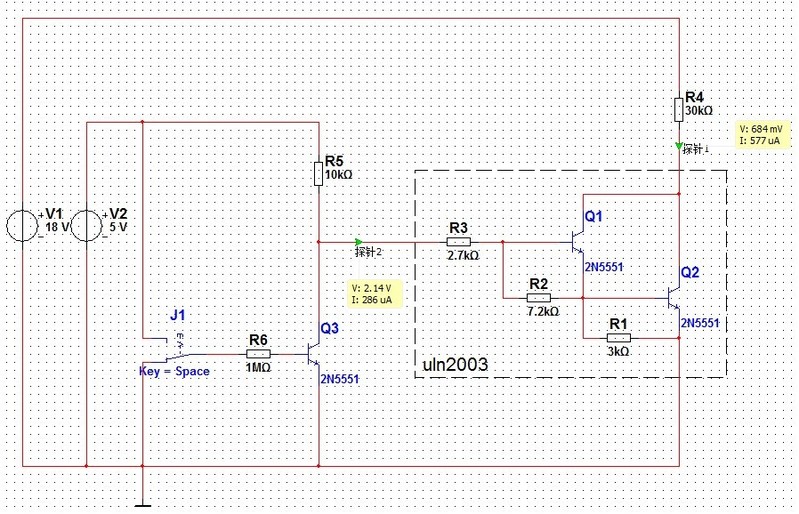Click the ground symbol at the bottom
Image resolution: width=799 pixels, height=514 pixels.
tap(143, 502)
